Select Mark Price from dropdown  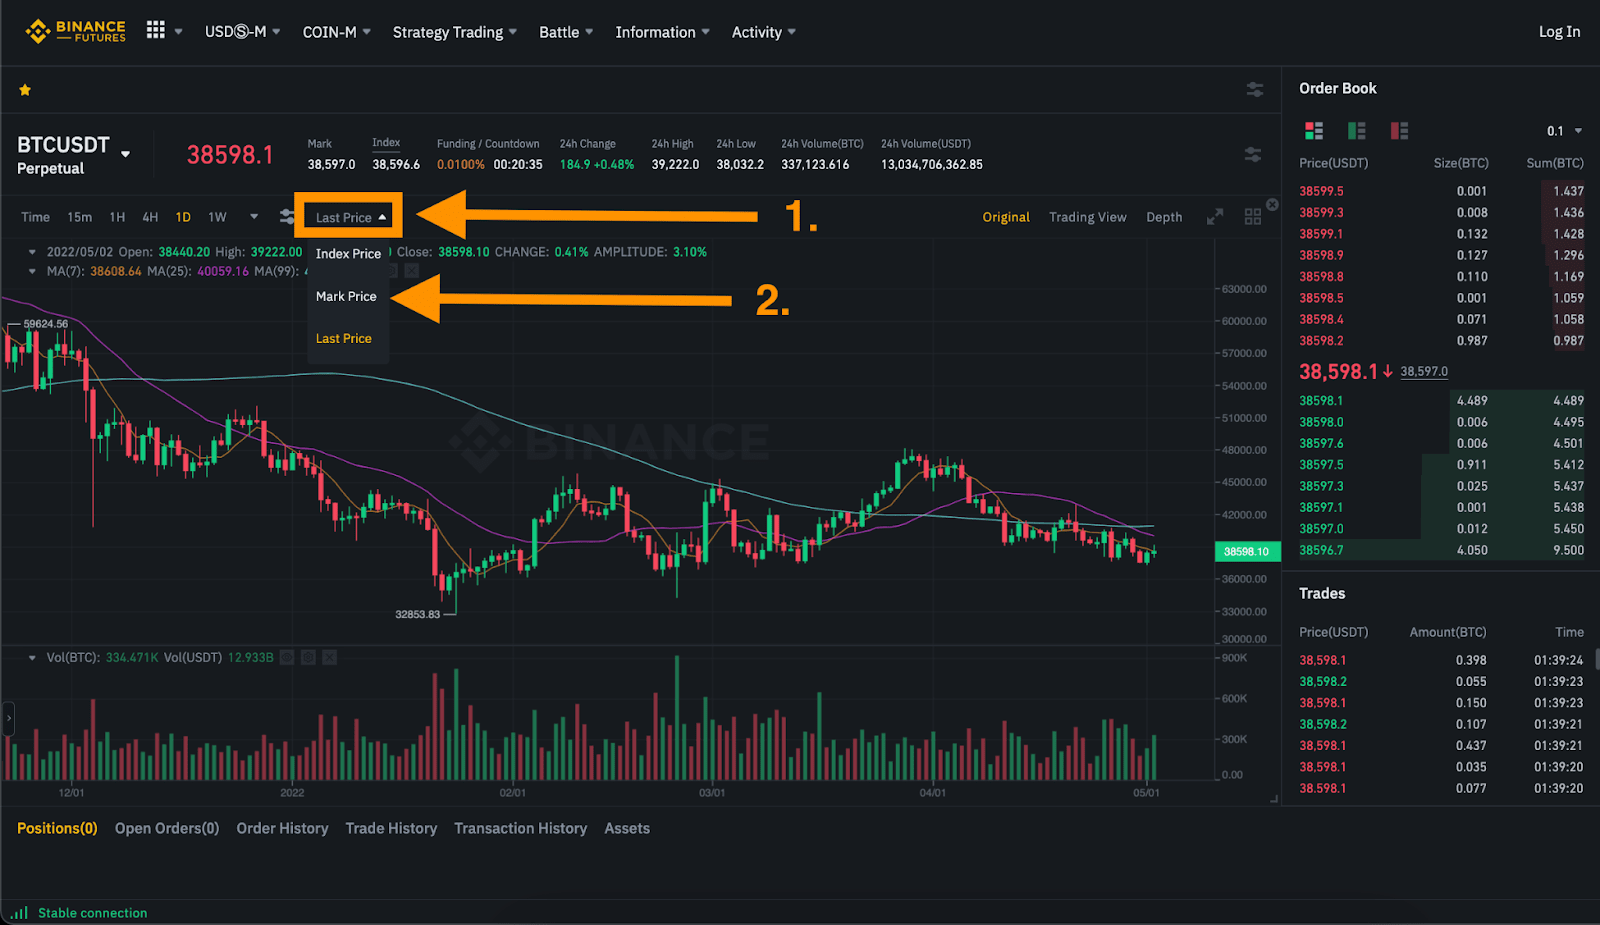[346, 296]
